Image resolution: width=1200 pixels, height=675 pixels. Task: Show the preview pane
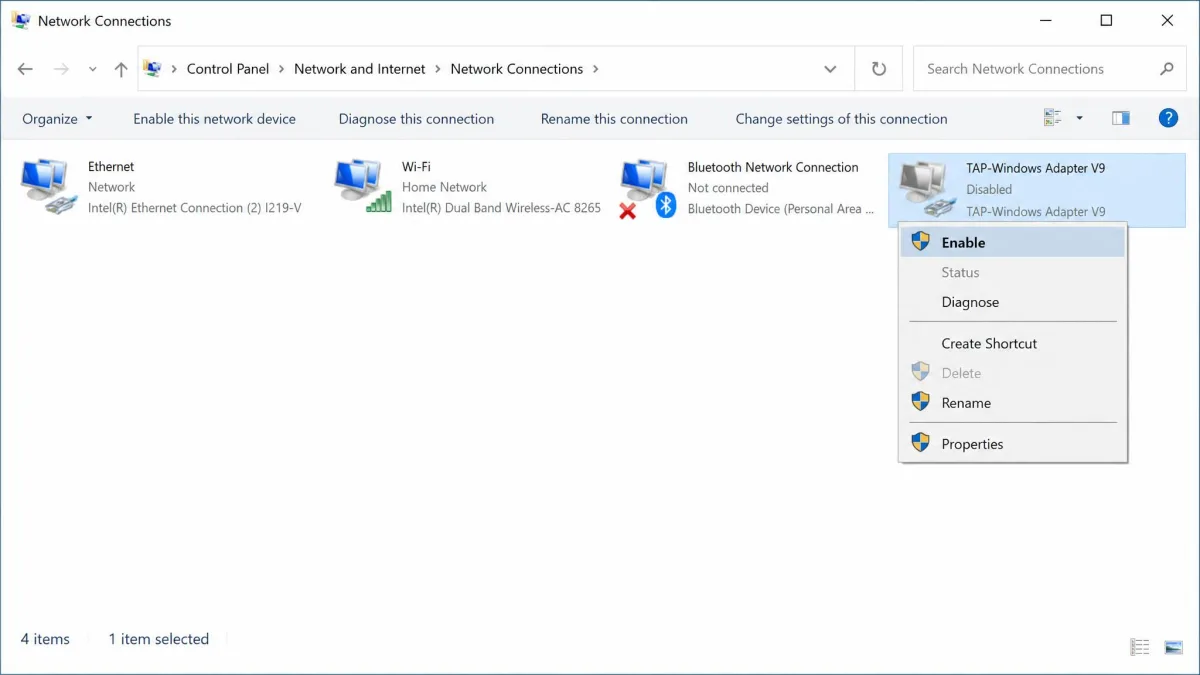pos(1121,118)
